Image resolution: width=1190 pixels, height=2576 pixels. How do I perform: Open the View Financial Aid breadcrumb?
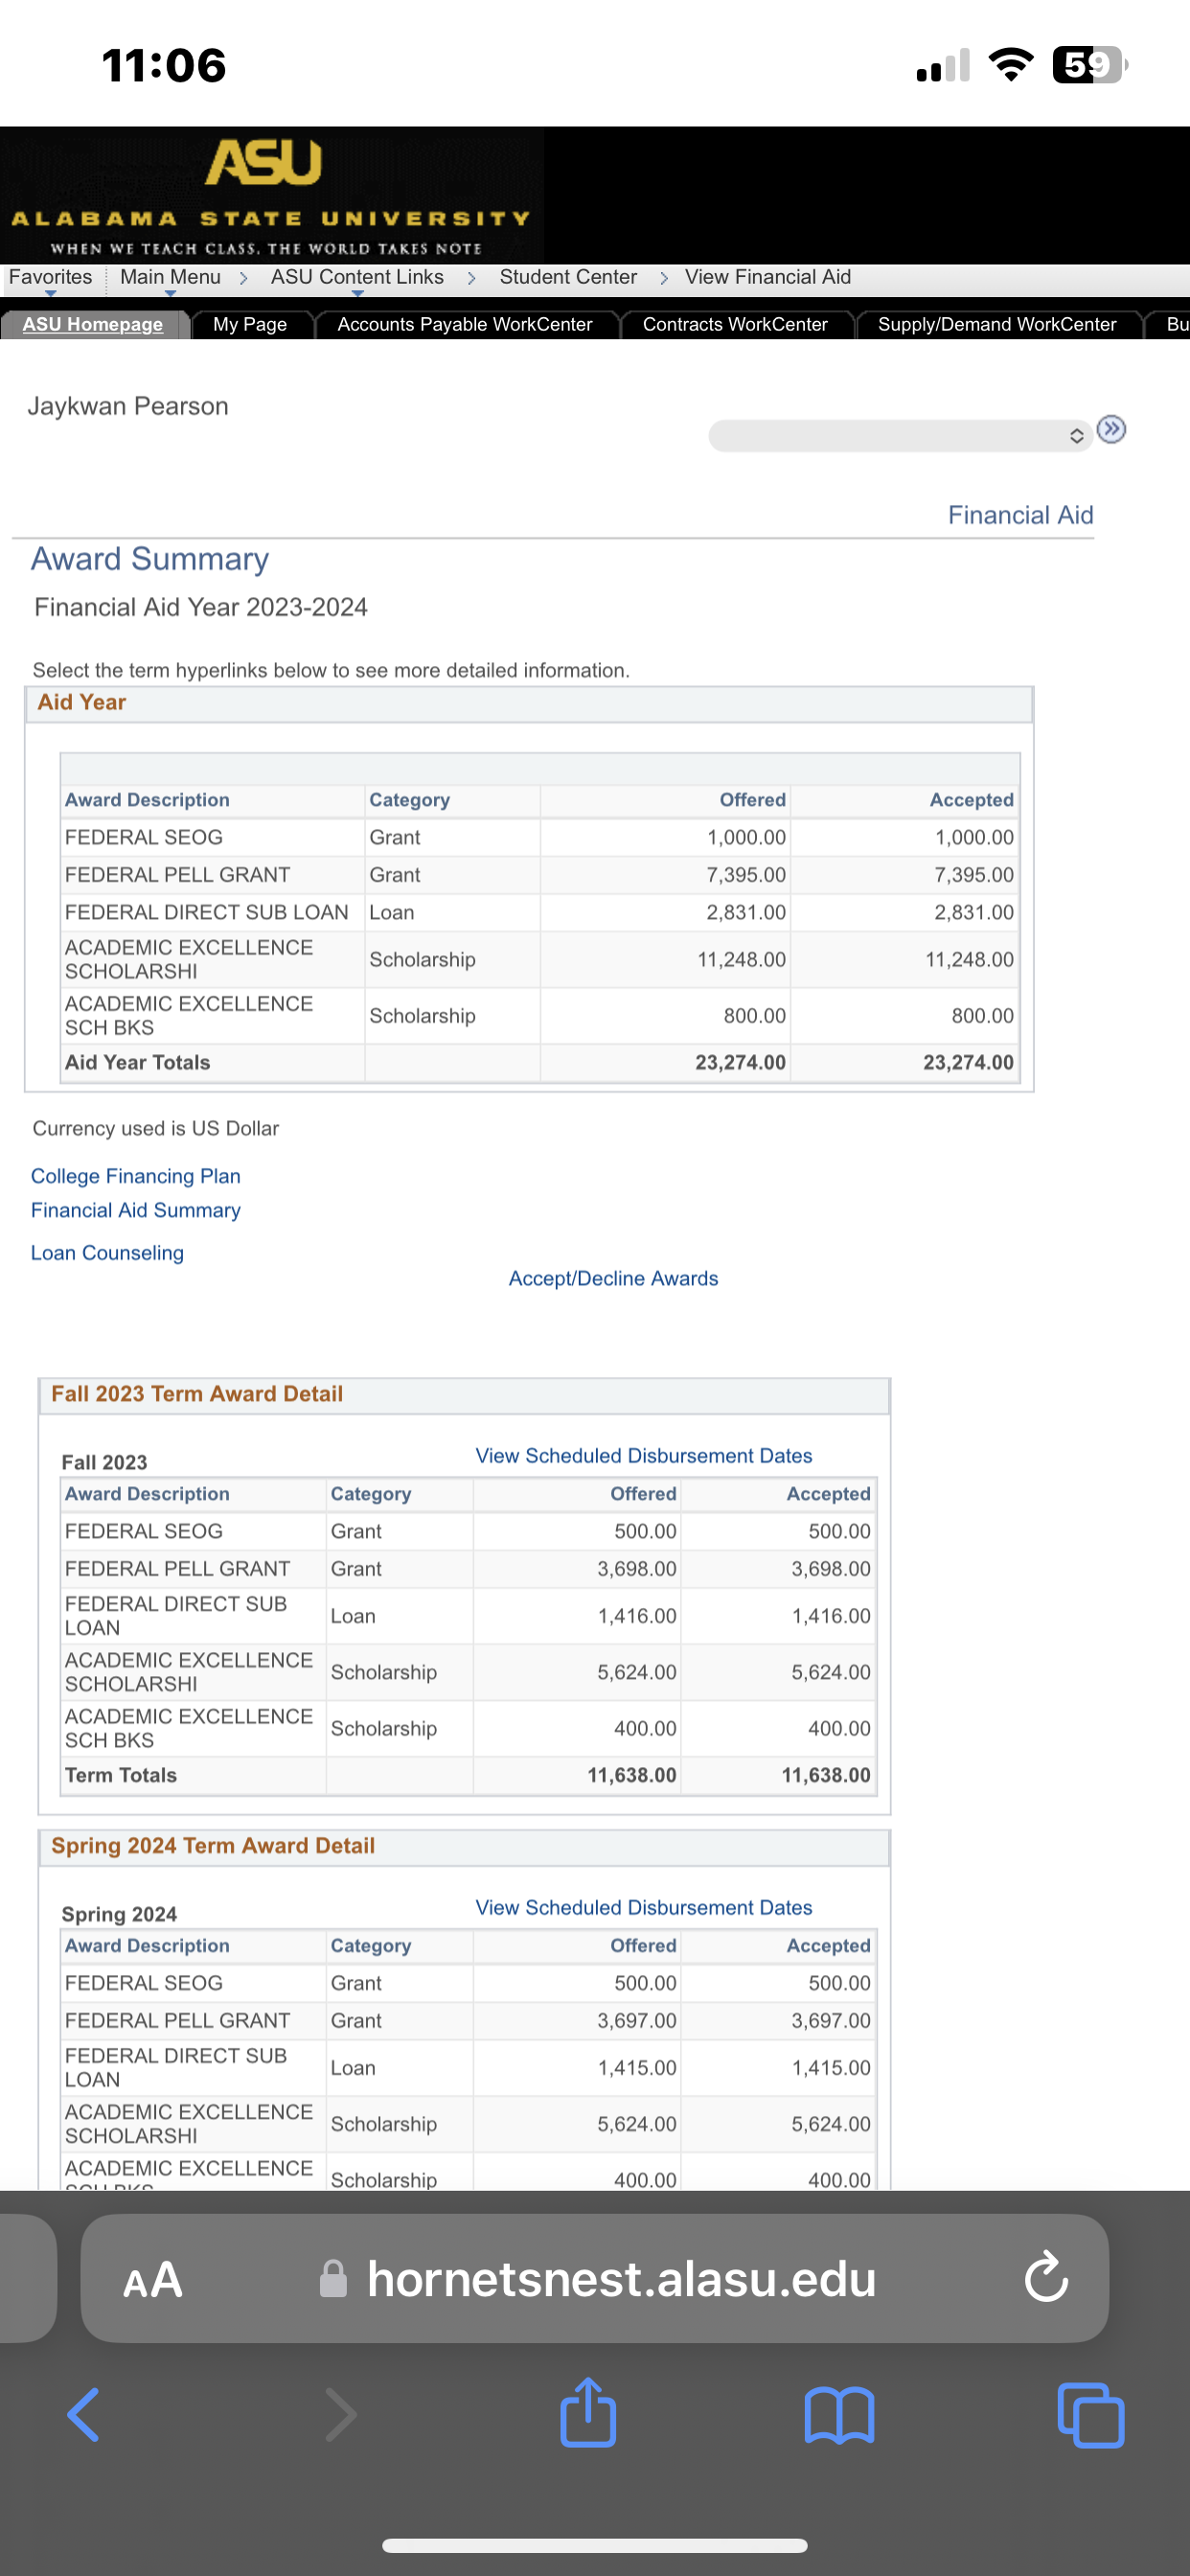(768, 277)
